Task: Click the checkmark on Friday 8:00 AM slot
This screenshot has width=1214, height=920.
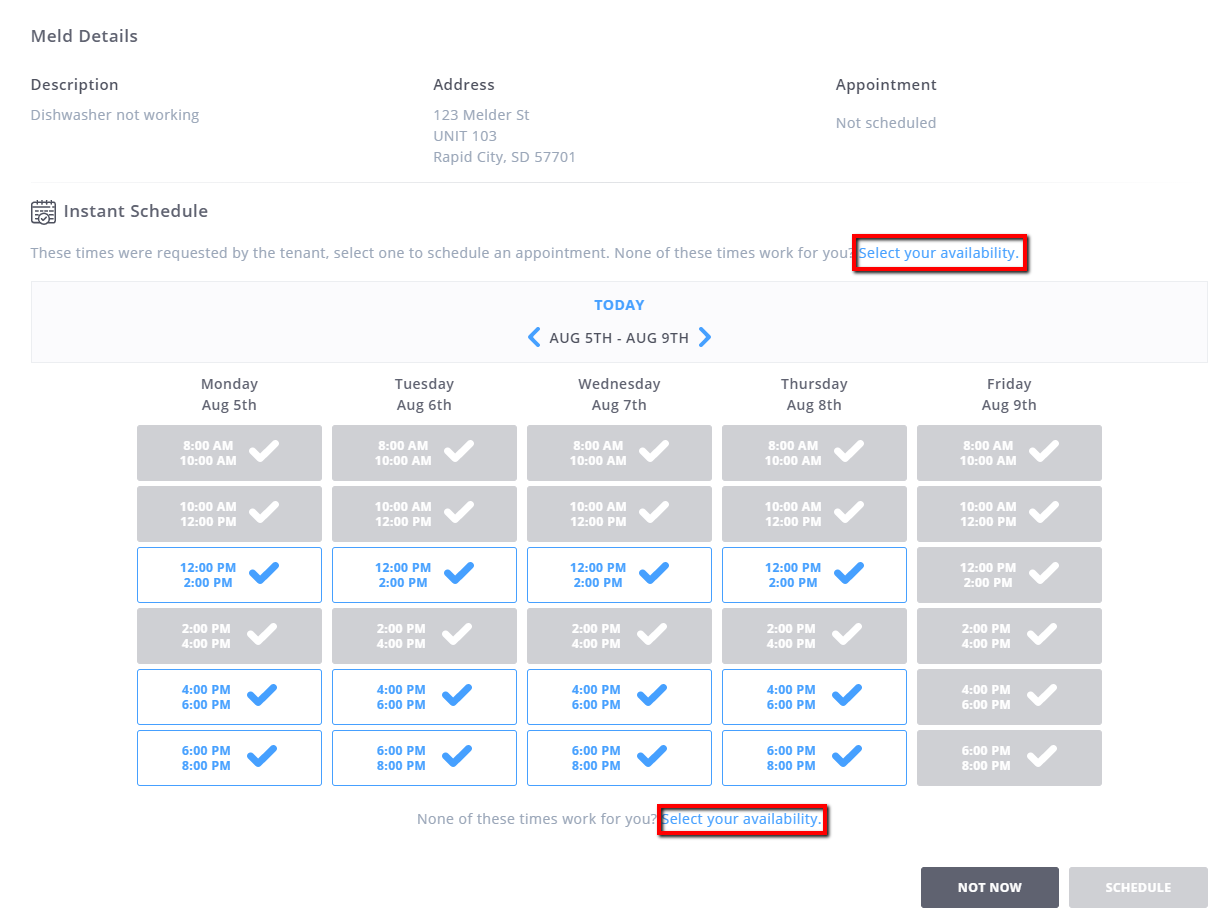Action: pos(1044,451)
